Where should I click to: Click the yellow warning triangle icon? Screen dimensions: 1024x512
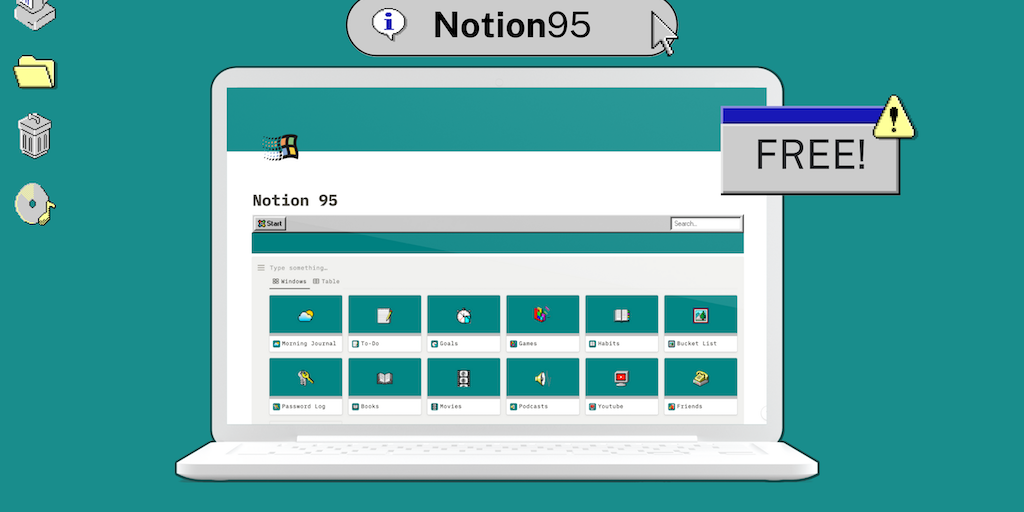[x=893, y=118]
